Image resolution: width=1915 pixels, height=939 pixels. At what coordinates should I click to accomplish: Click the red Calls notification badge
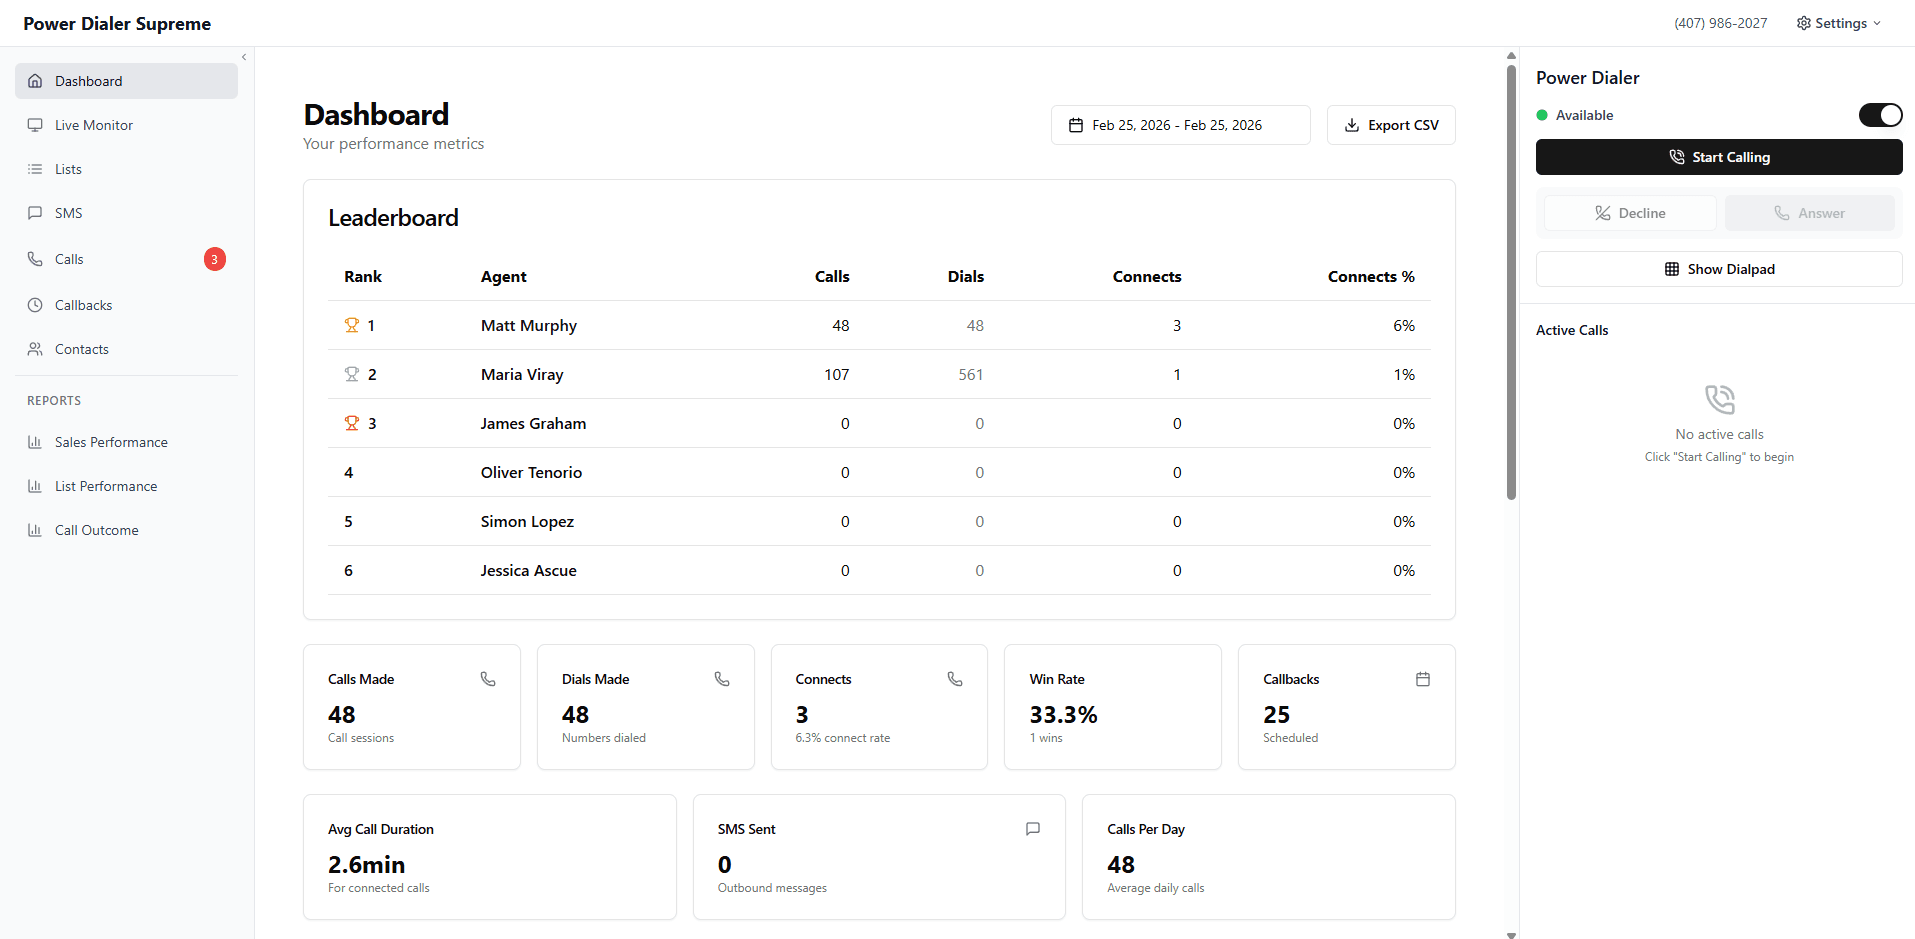coord(214,259)
